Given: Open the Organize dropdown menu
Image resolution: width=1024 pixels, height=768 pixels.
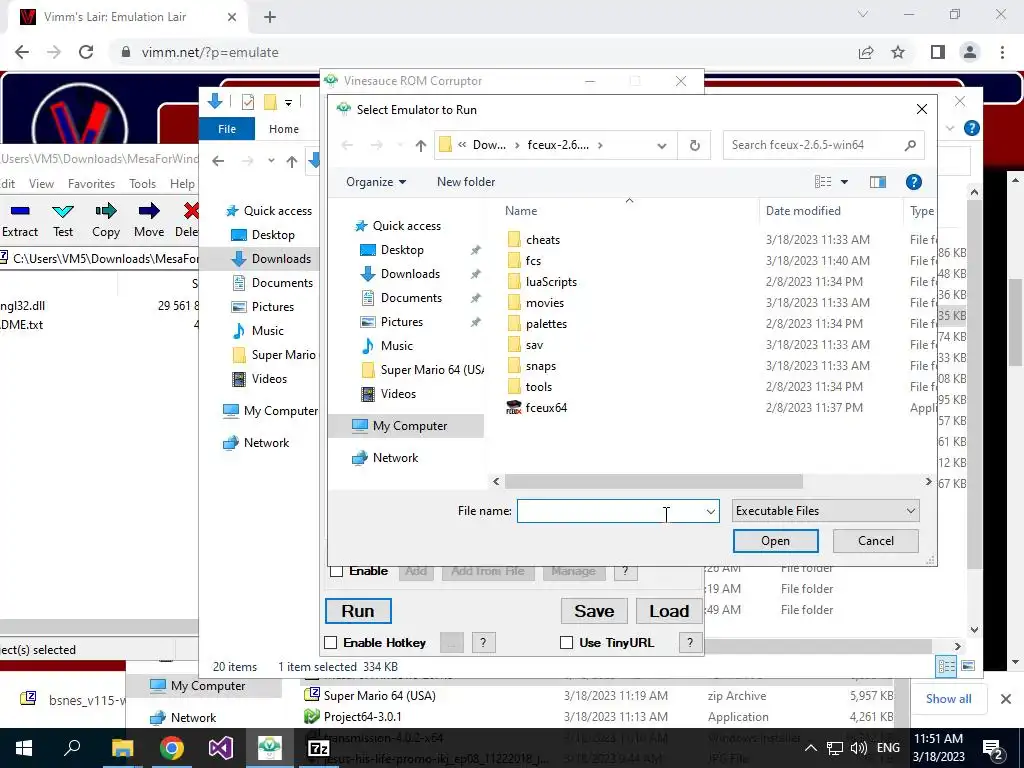Looking at the screenshot, I should [x=376, y=182].
